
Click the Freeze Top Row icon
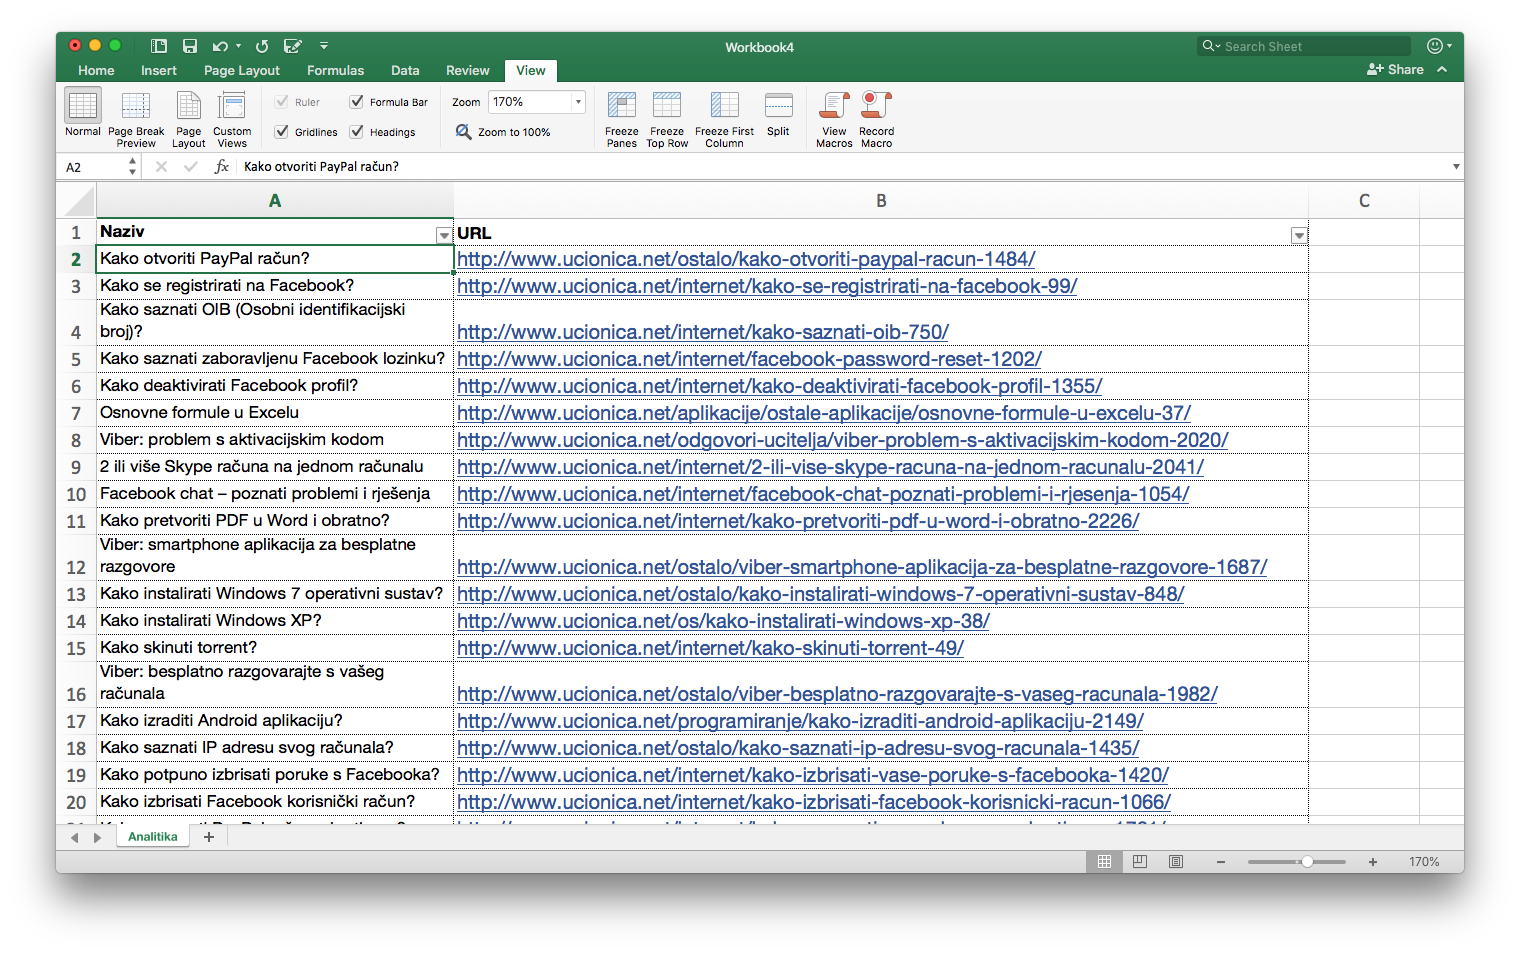pyautogui.click(x=667, y=106)
